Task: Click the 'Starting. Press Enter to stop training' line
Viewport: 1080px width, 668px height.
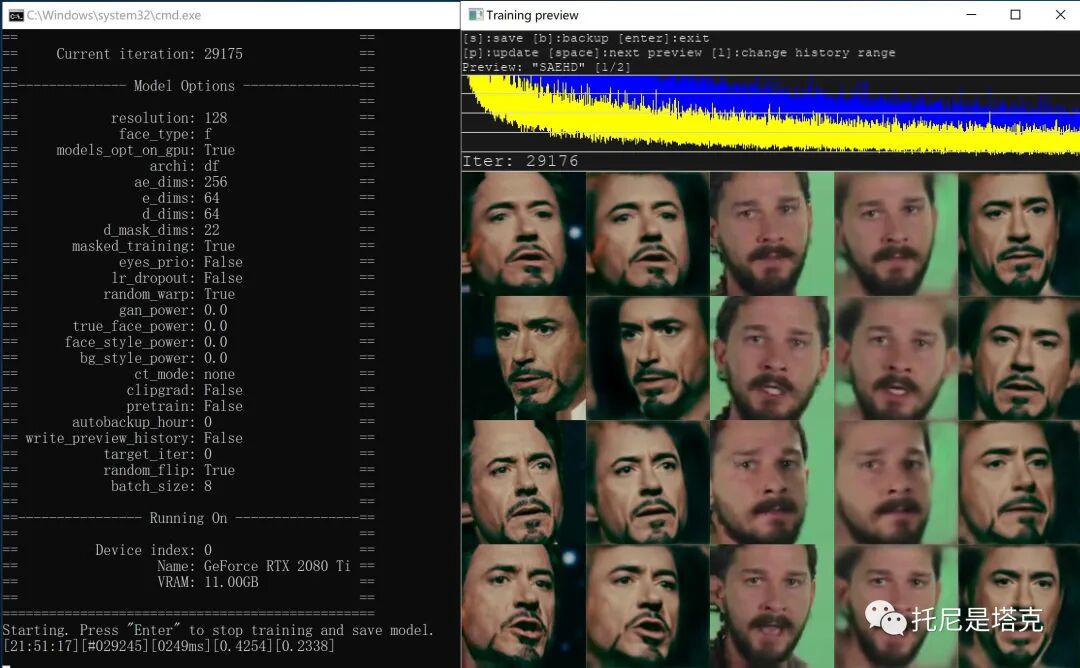Action: click(218, 630)
